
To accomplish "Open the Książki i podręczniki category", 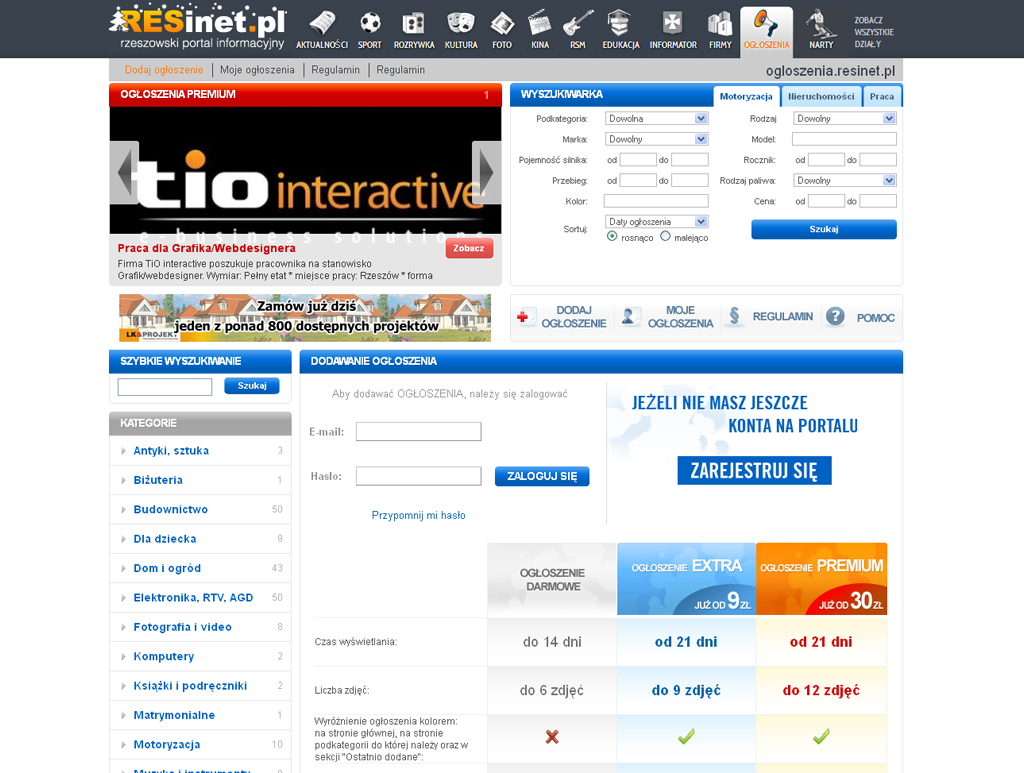I will [x=190, y=686].
